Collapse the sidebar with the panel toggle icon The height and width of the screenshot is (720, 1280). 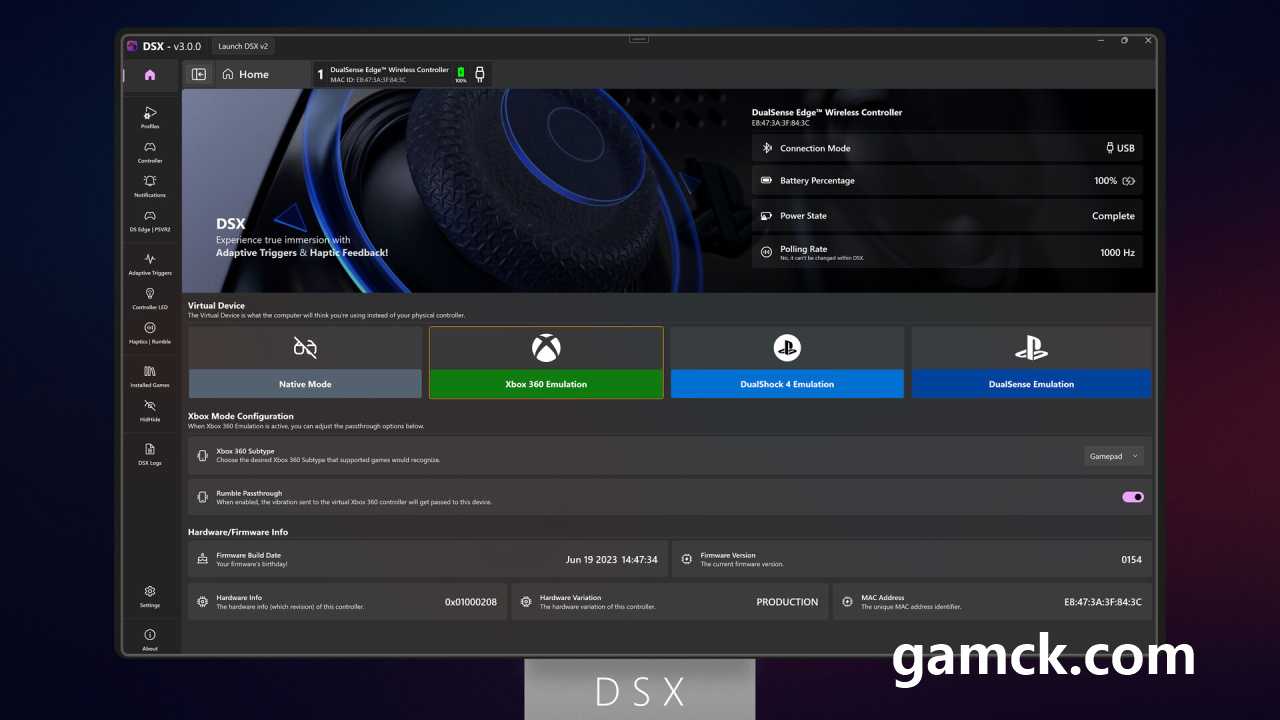click(x=199, y=74)
